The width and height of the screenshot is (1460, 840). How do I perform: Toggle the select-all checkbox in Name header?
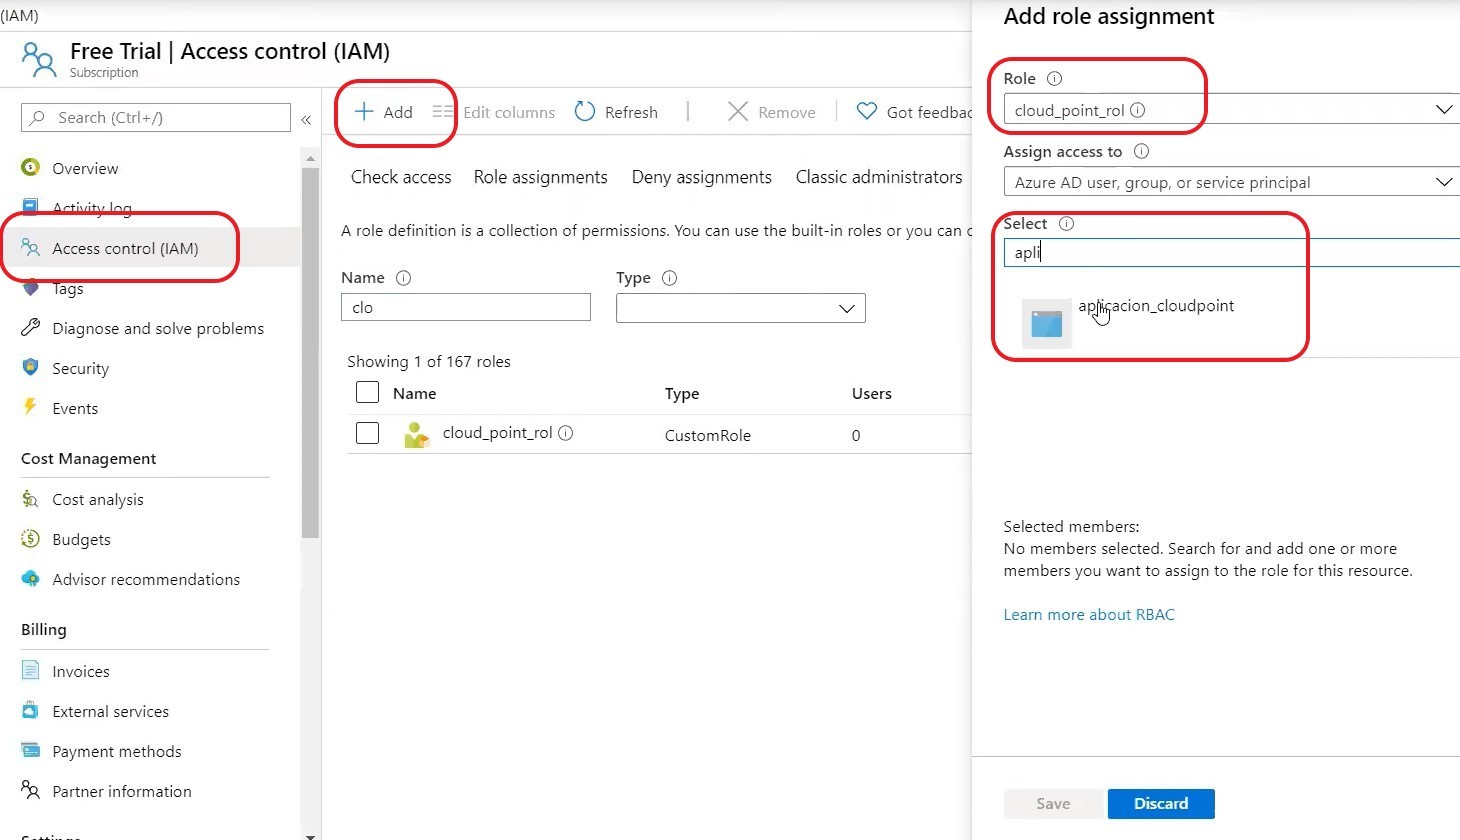click(368, 392)
